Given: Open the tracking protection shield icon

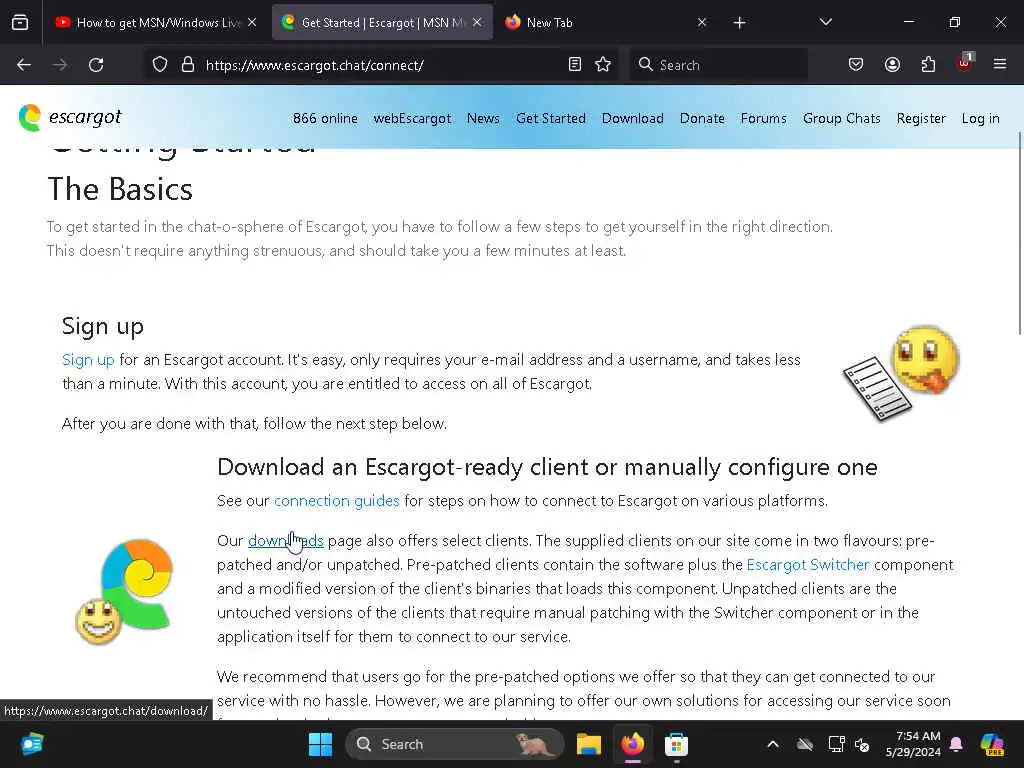Looking at the screenshot, I should pyautogui.click(x=160, y=65).
